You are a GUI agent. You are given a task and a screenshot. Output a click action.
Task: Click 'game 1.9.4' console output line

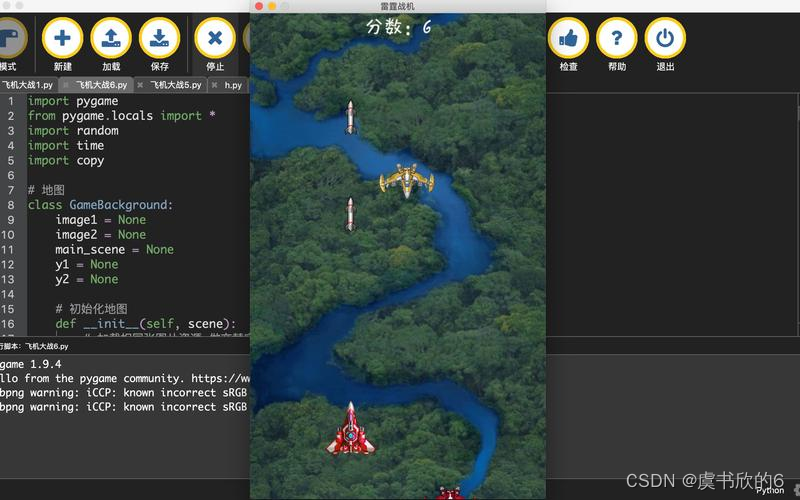pyautogui.click(x=31, y=364)
